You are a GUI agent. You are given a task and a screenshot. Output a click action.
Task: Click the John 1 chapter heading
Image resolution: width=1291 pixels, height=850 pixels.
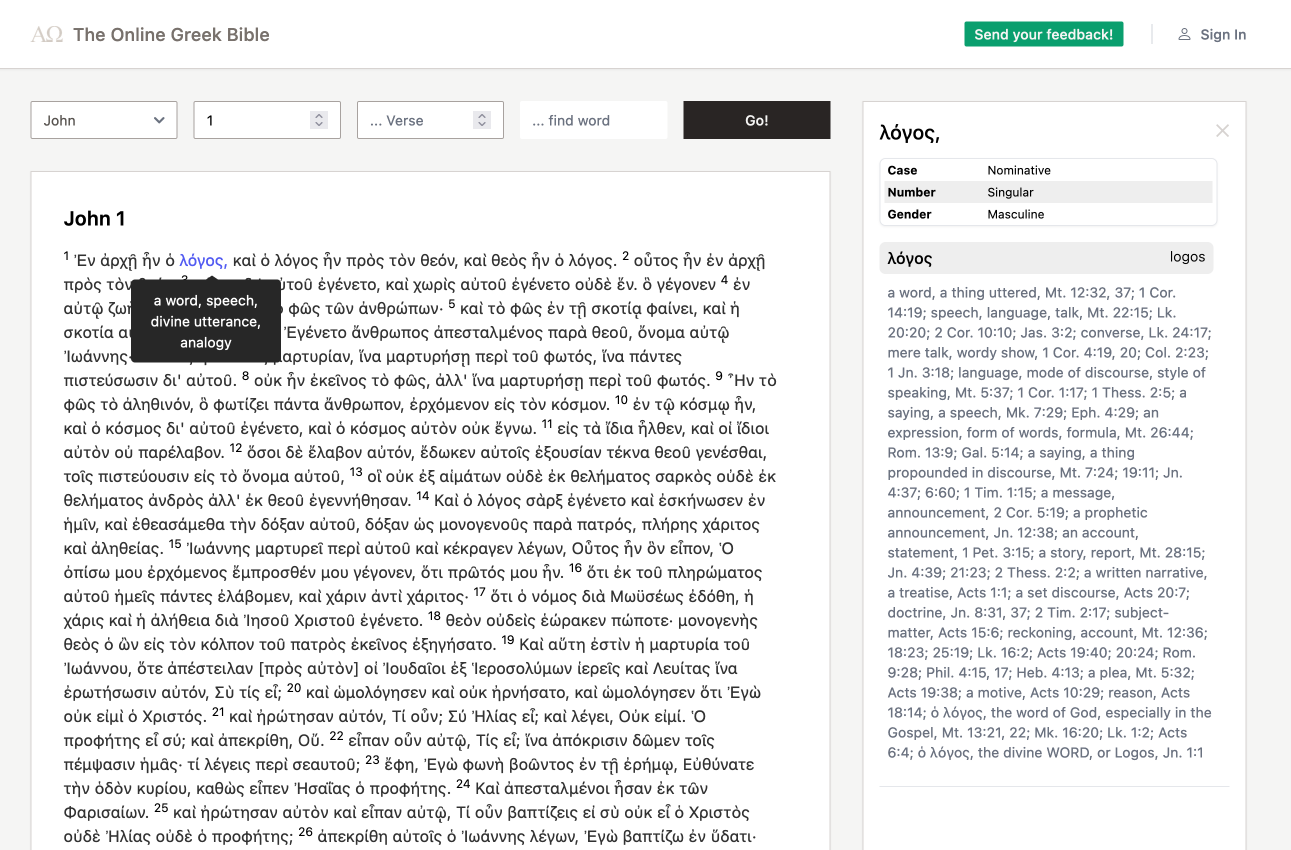pos(95,218)
